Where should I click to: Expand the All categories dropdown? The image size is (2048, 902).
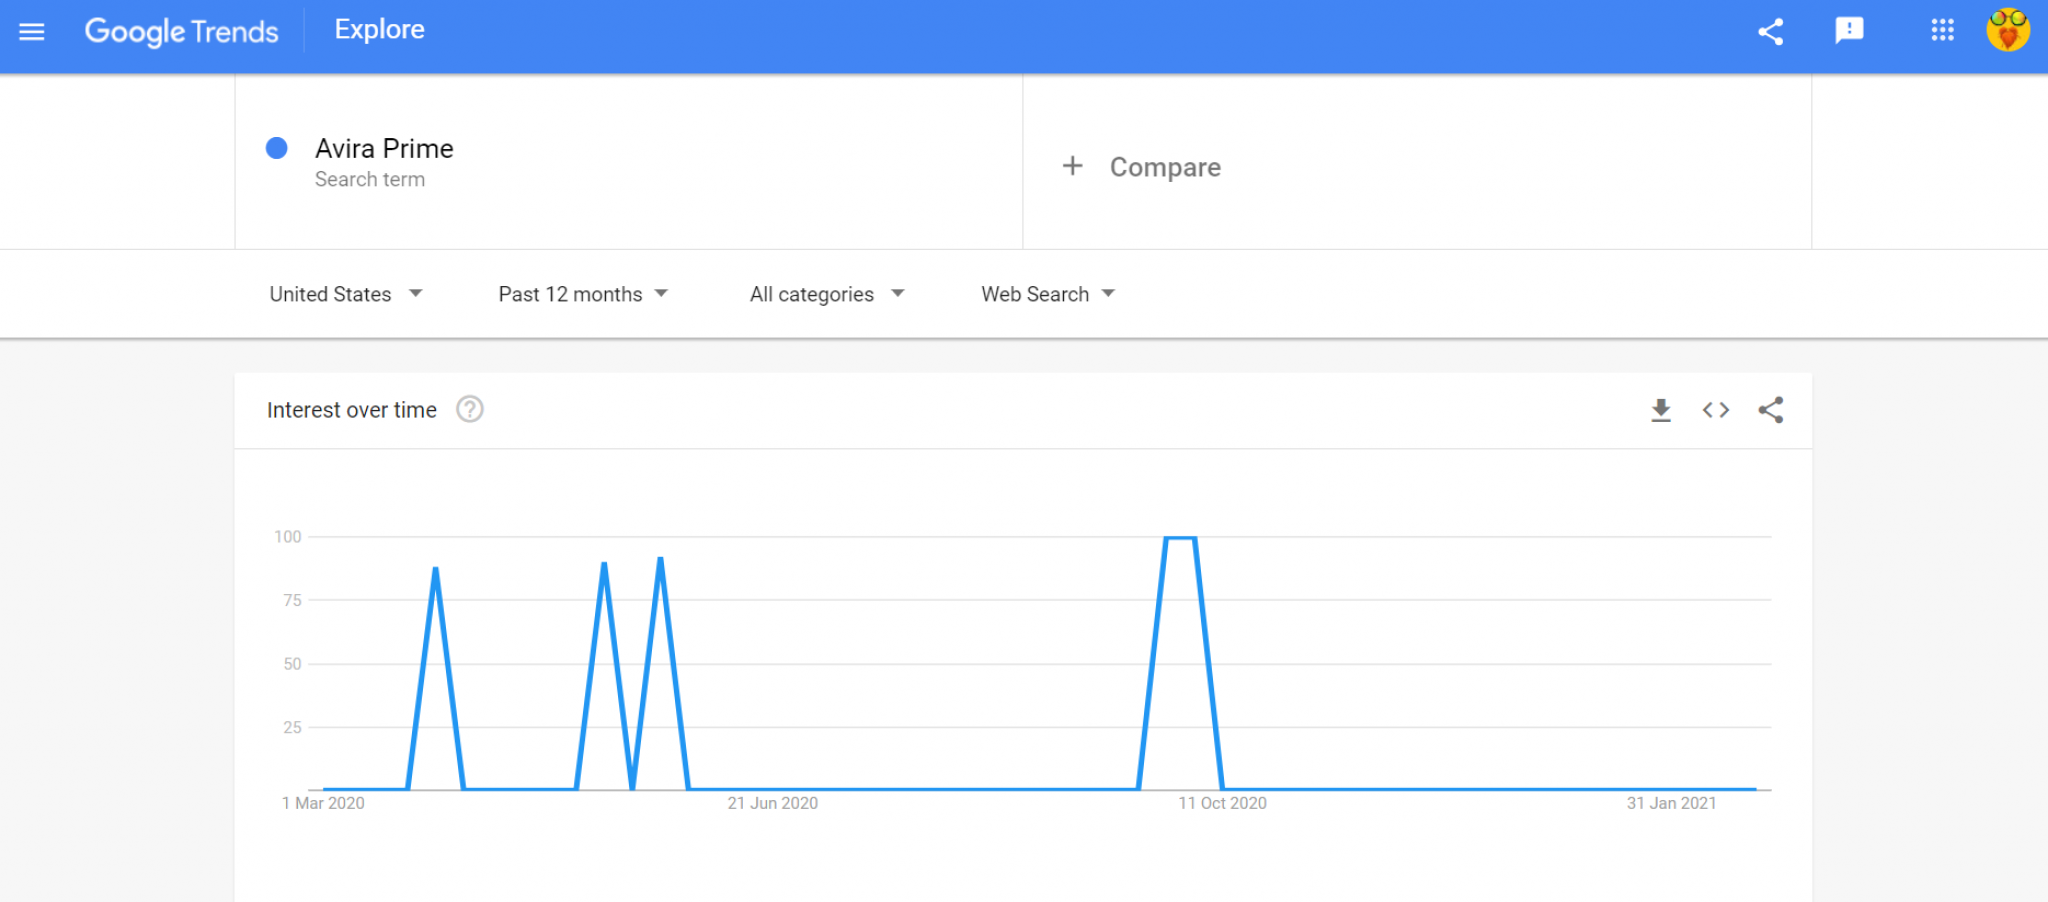[x=827, y=294]
